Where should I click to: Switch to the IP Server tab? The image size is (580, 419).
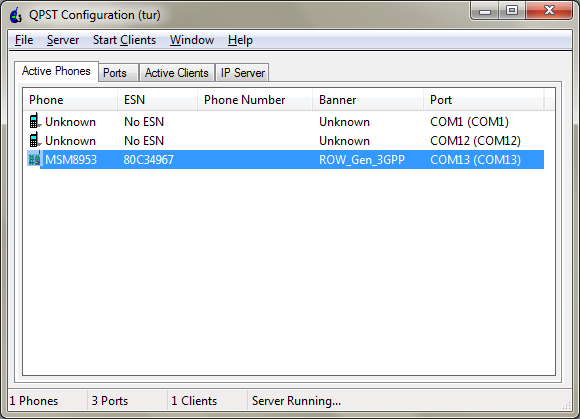click(x=242, y=72)
